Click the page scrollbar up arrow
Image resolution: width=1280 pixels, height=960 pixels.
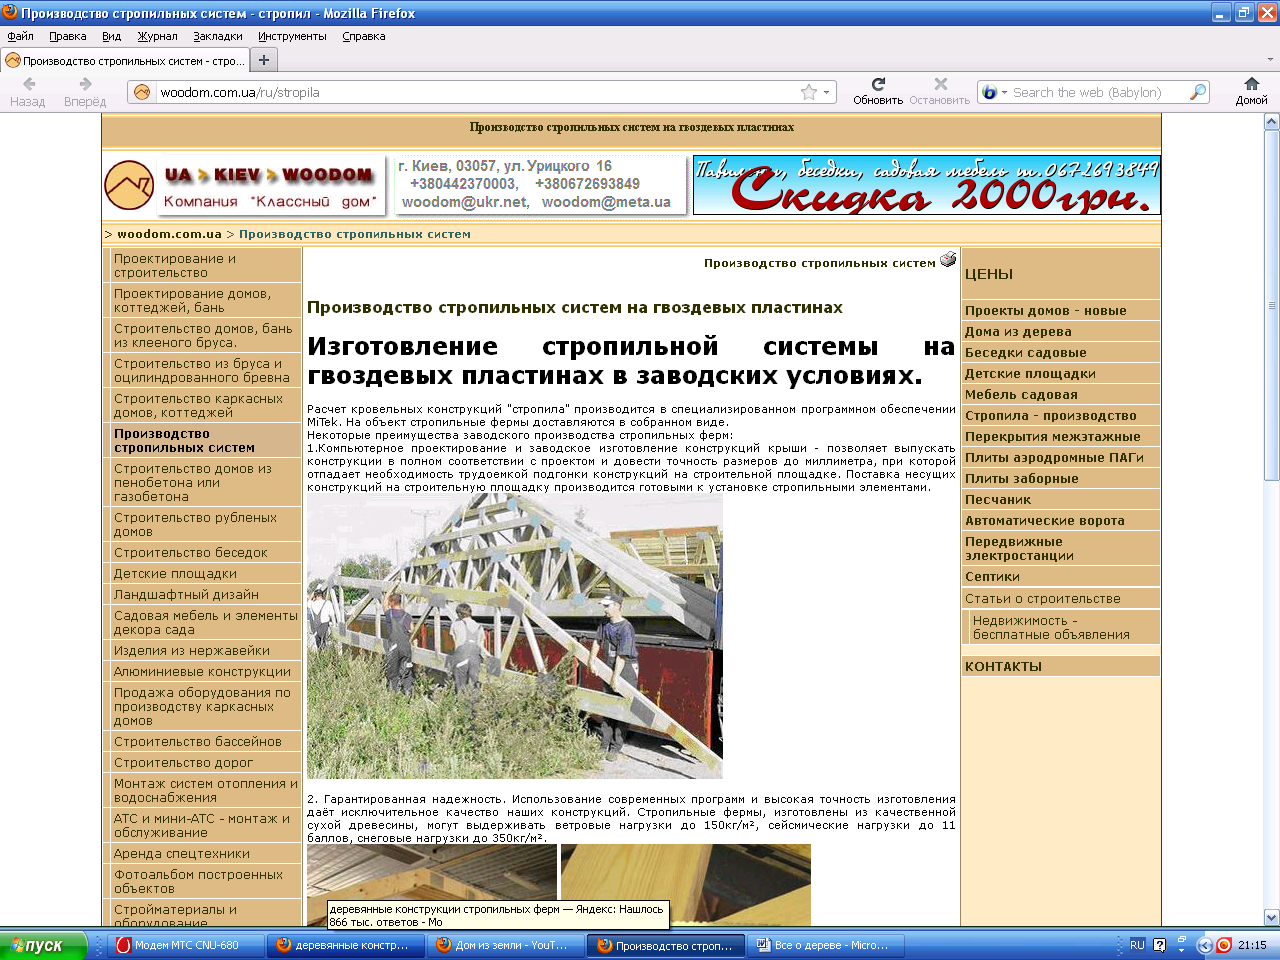pyautogui.click(x=1272, y=122)
